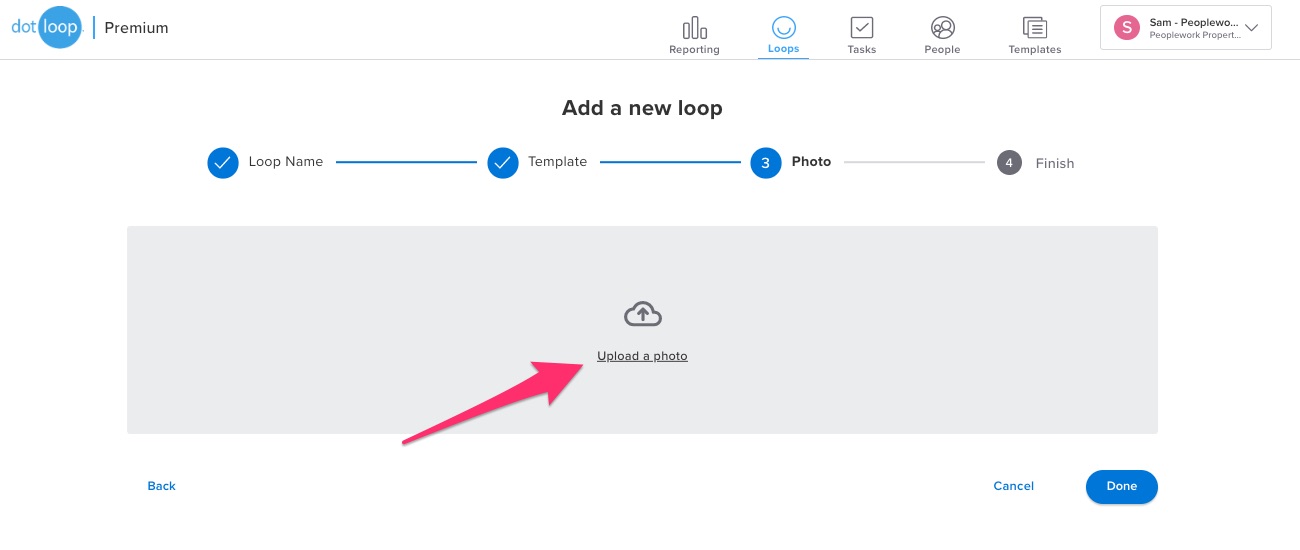Click the cloud upload icon
Image resolution: width=1300 pixels, height=550 pixels.
click(x=643, y=315)
